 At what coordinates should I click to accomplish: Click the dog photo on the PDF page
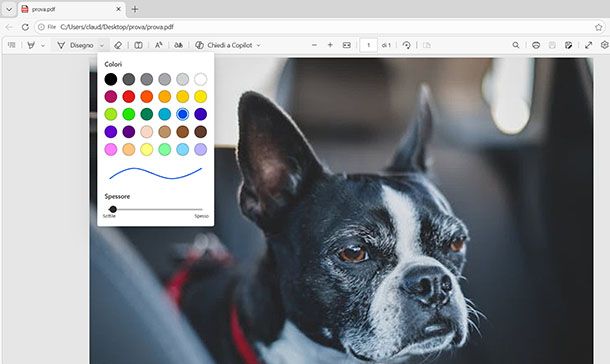pos(341,211)
